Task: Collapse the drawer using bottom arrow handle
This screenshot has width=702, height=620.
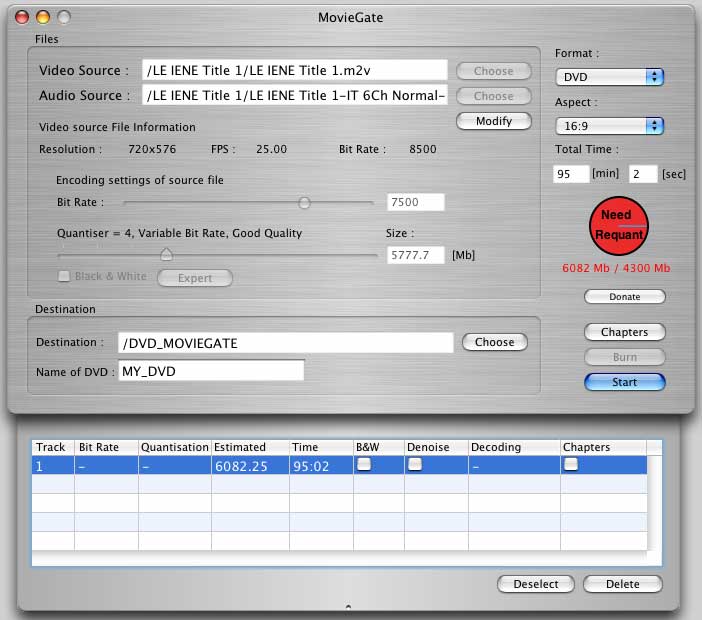Action: tap(347, 606)
